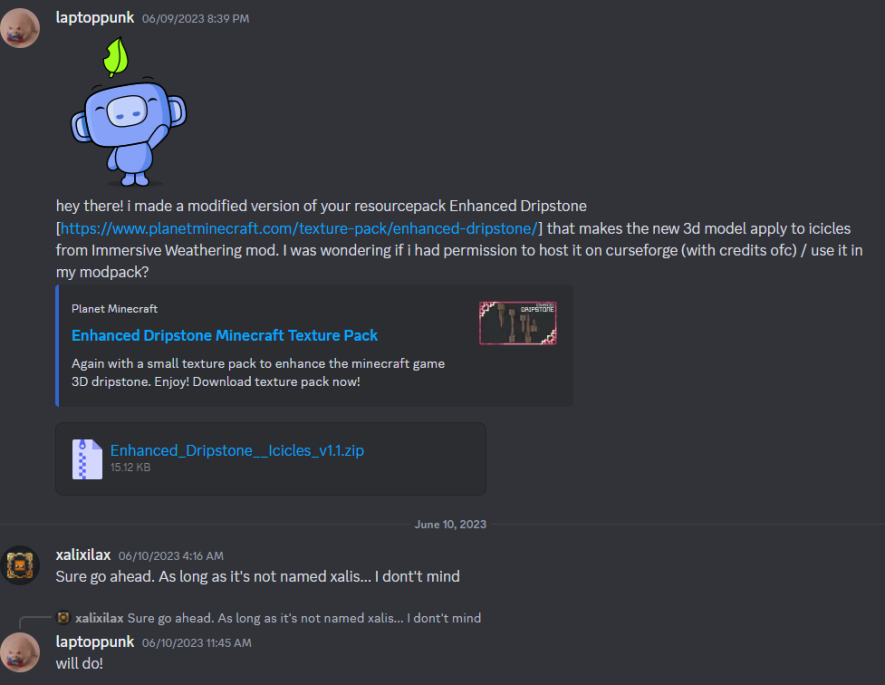
Task: Click small xalixilax avatar in reply preview
Action: coord(63,618)
